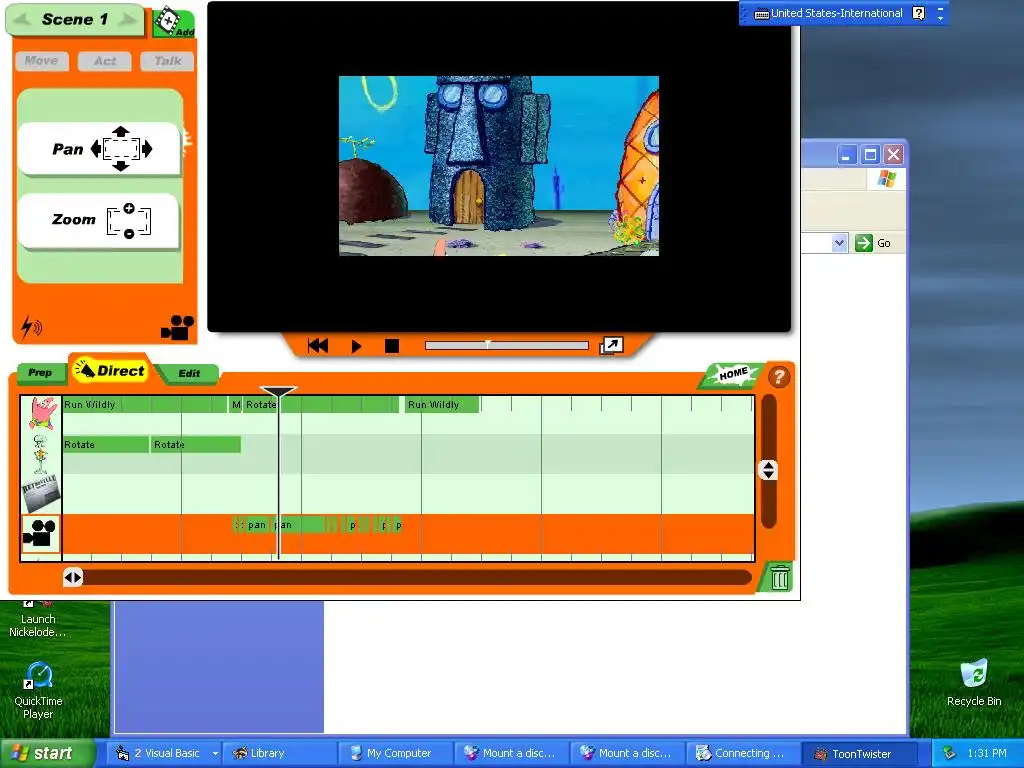1024x768 pixels.
Task: Select the Zoom camera tool
Action: [x=99, y=221]
